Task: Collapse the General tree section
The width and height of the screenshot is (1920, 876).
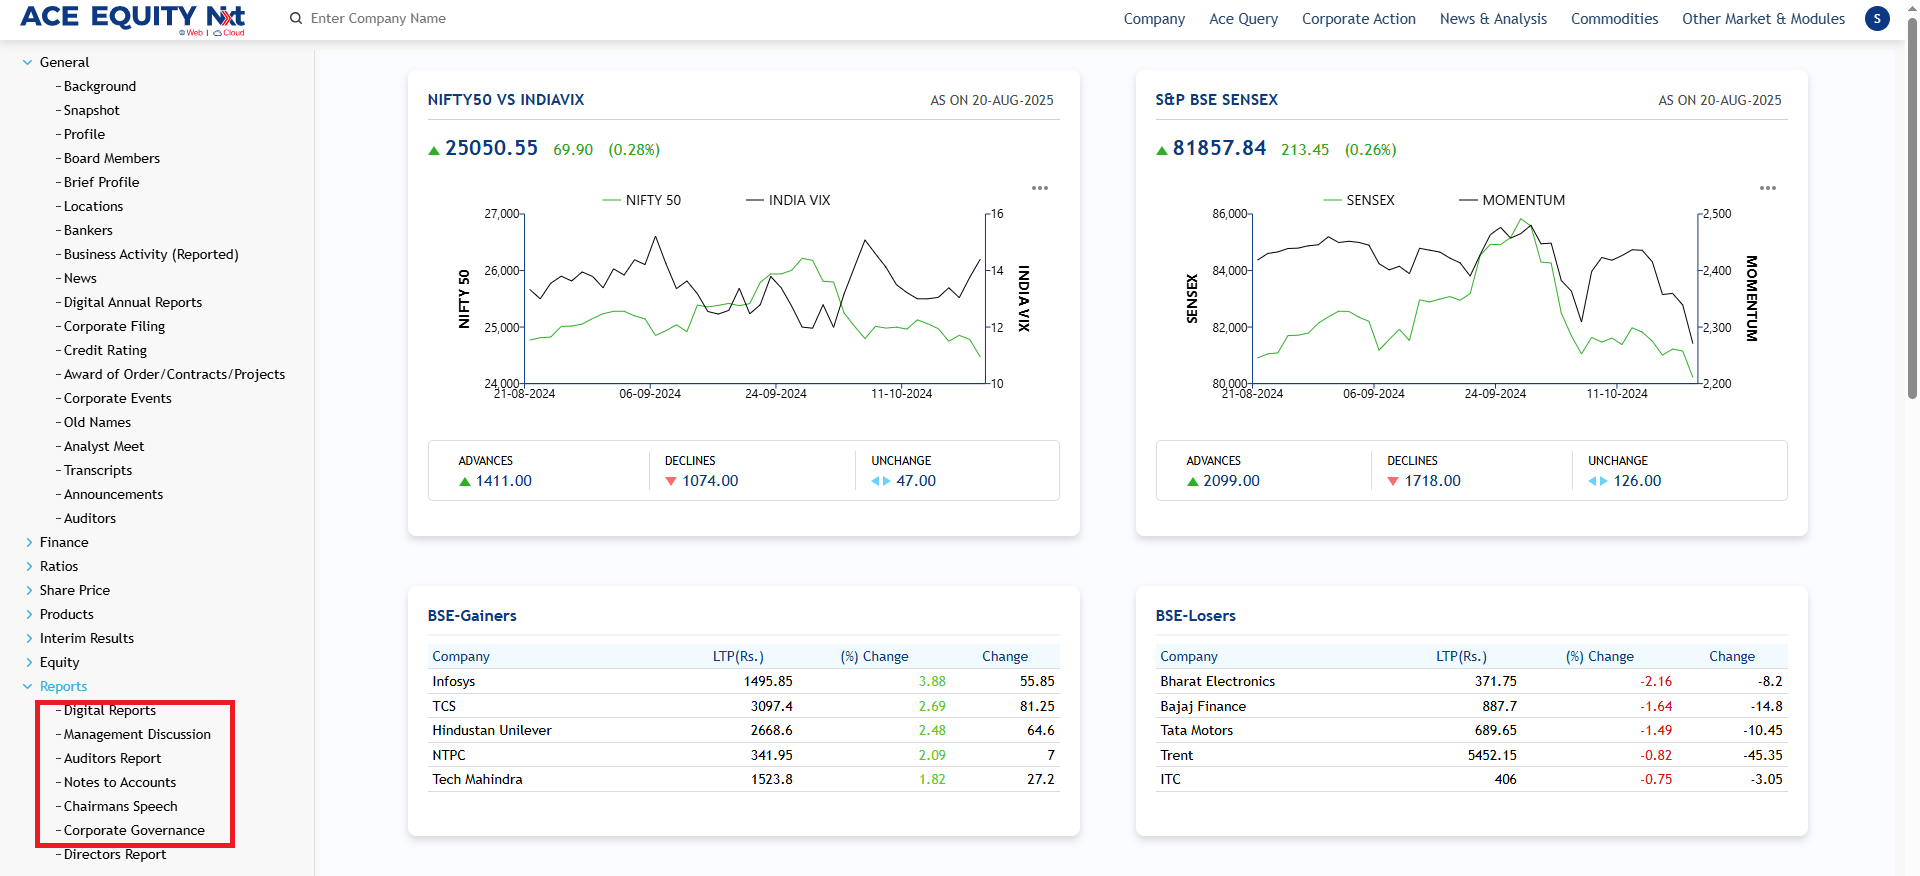Action: tap(28, 62)
